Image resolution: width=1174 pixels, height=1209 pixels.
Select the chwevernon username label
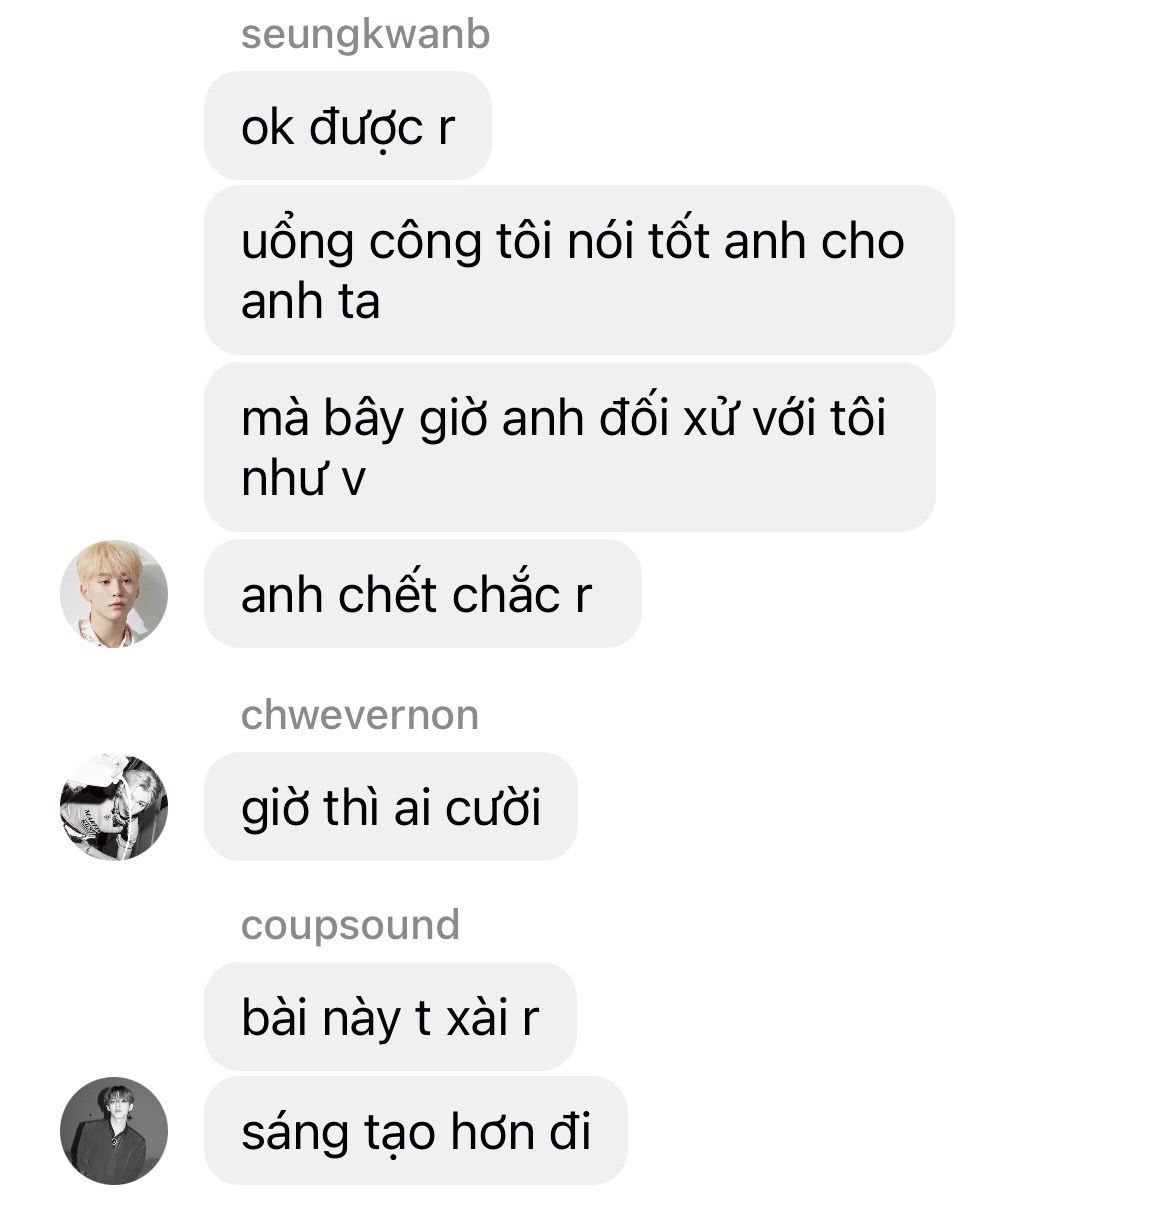pos(360,715)
